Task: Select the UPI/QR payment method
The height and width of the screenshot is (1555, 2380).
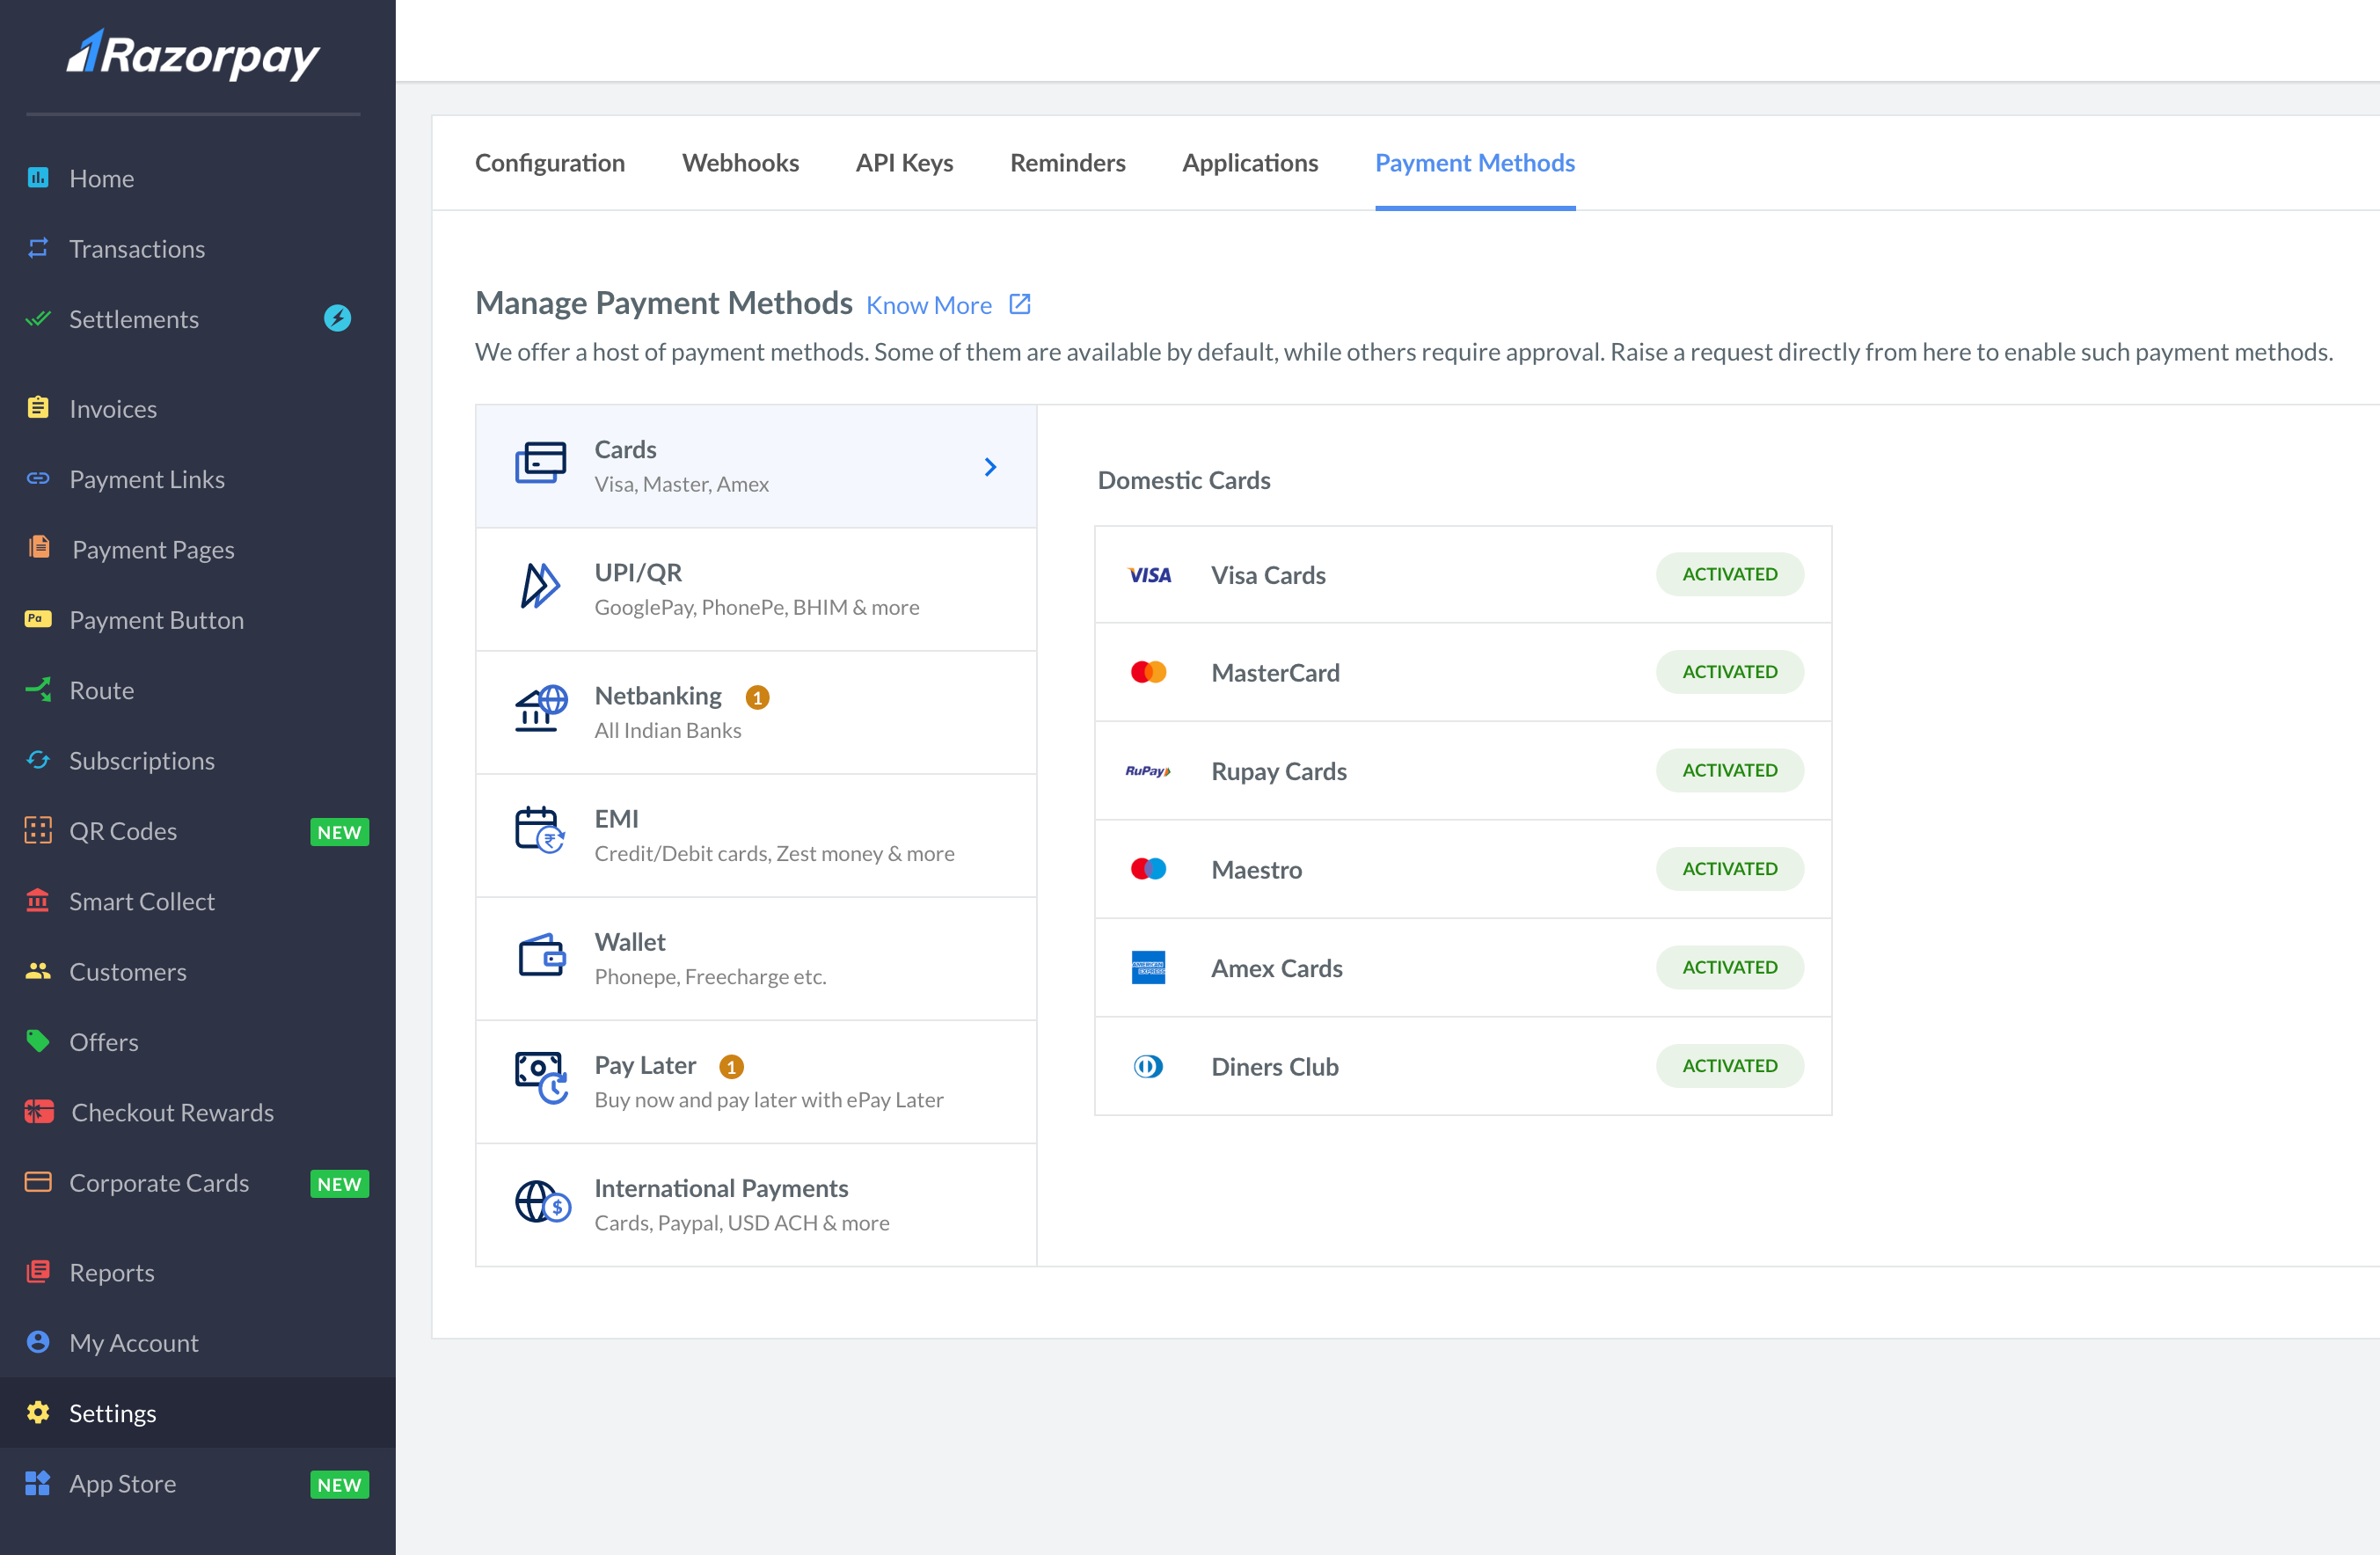Action: click(756, 589)
